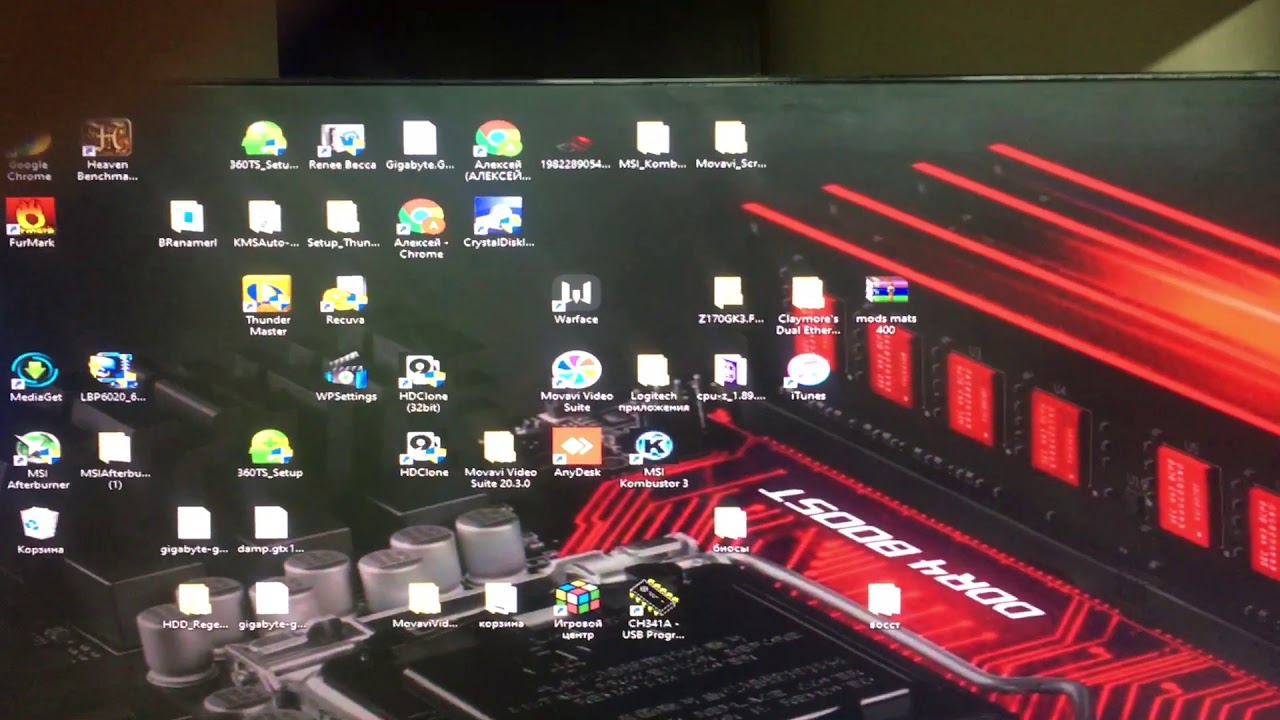
Task: Select the mods mats 400 icon
Action: pos(886,305)
